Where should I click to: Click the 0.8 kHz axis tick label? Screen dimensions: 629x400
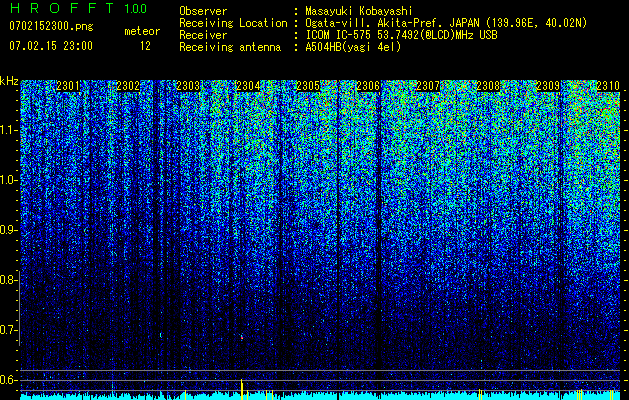[x=9, y=280]
